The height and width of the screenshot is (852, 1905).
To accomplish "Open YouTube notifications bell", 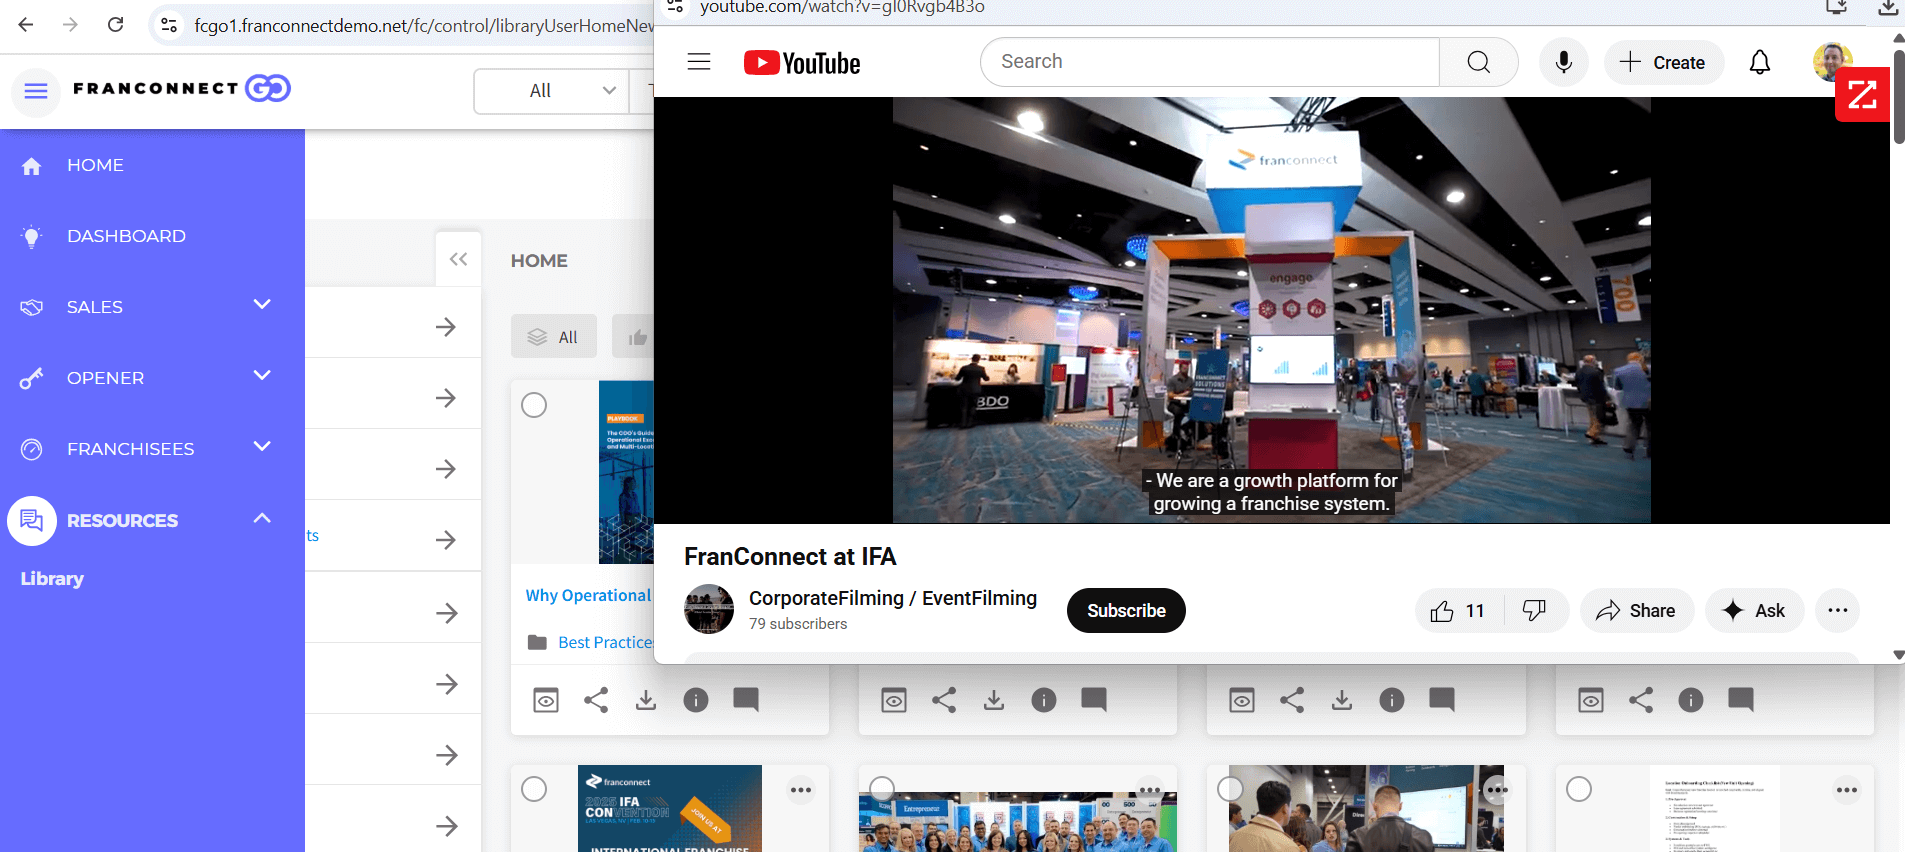I will 1760,62.
